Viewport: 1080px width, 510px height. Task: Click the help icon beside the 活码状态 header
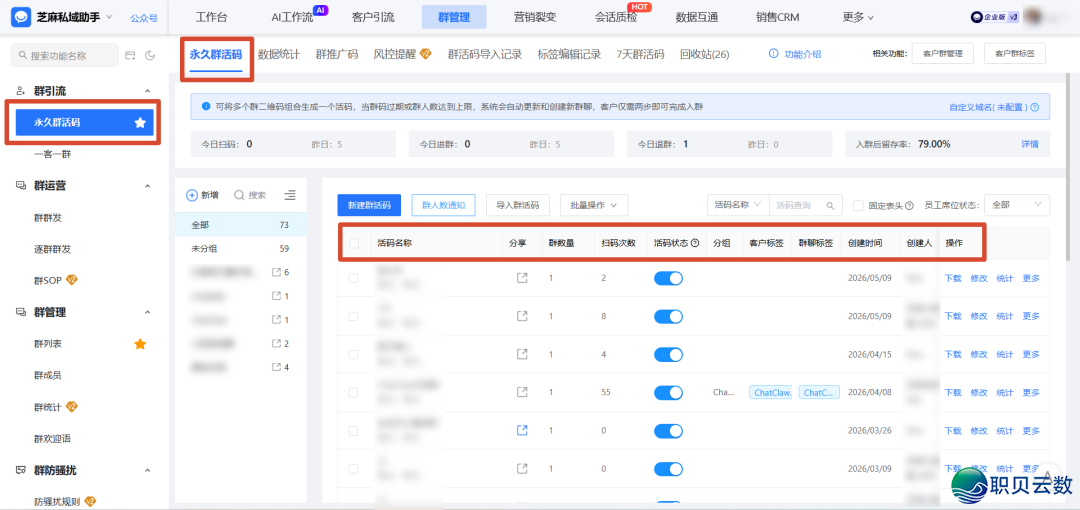click(695, 243)
